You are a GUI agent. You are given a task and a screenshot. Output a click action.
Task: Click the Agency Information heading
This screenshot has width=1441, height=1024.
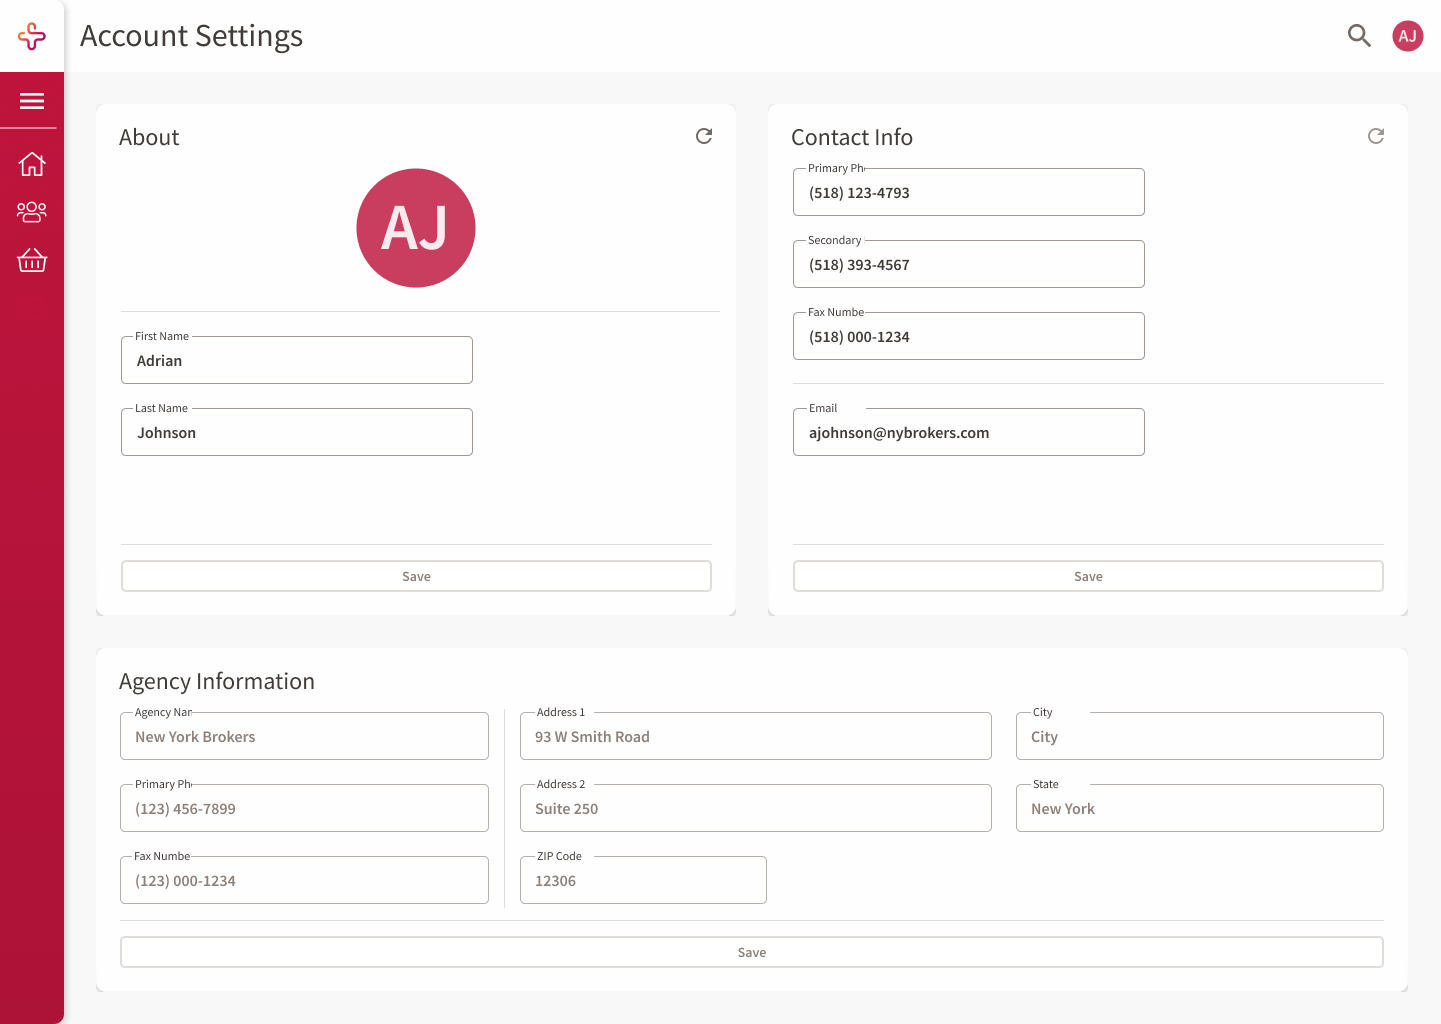(x=217, y=681)
